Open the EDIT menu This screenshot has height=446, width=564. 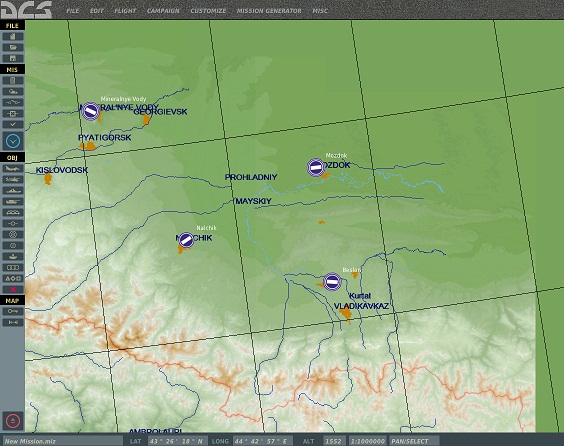[x=96, y=11]
